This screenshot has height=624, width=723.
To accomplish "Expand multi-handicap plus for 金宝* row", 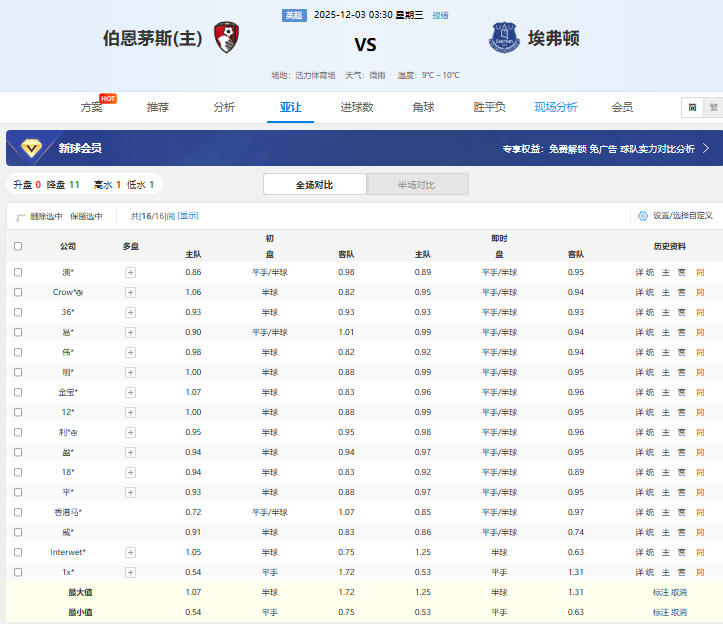I will click(130, 392).
